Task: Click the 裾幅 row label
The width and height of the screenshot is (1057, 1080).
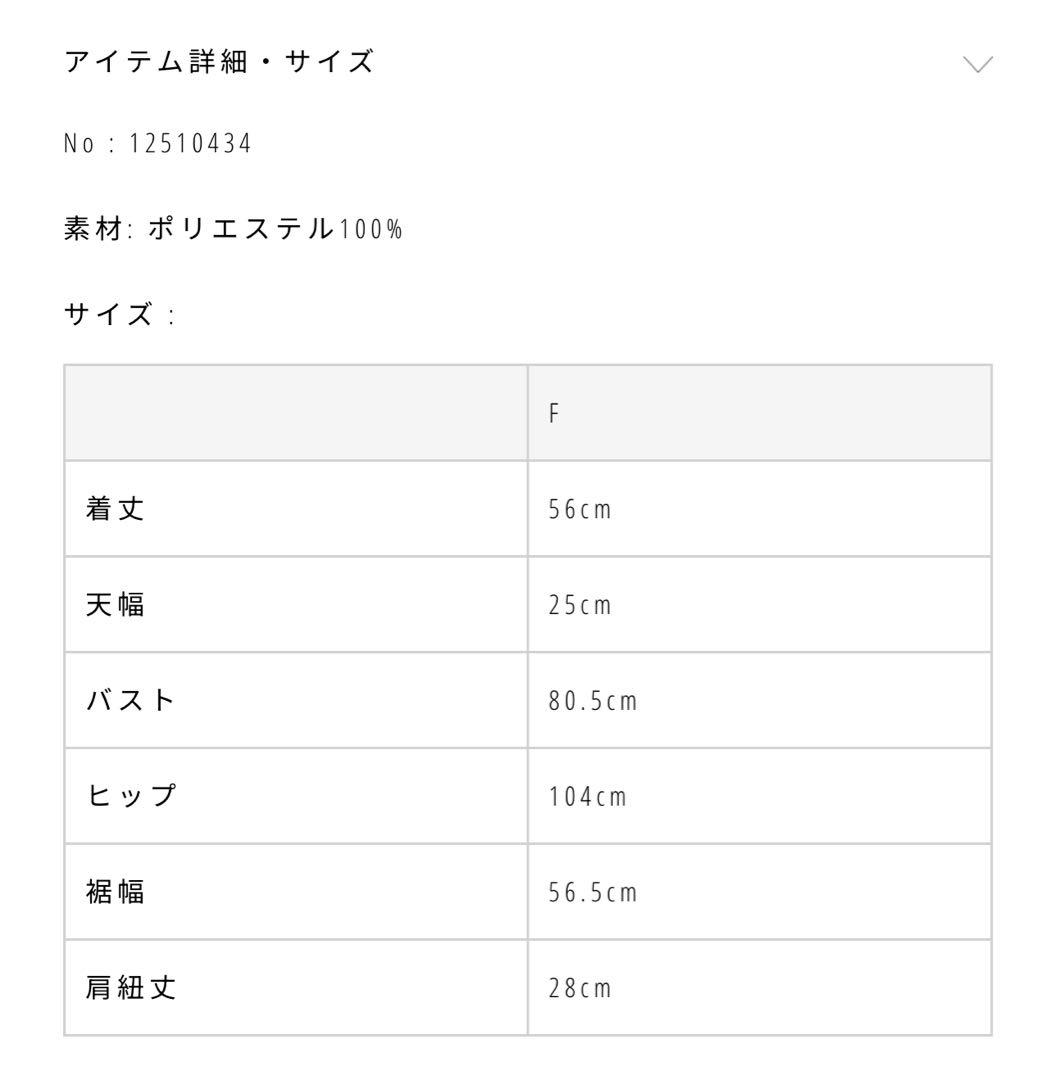Action: (x=115, y=891)
